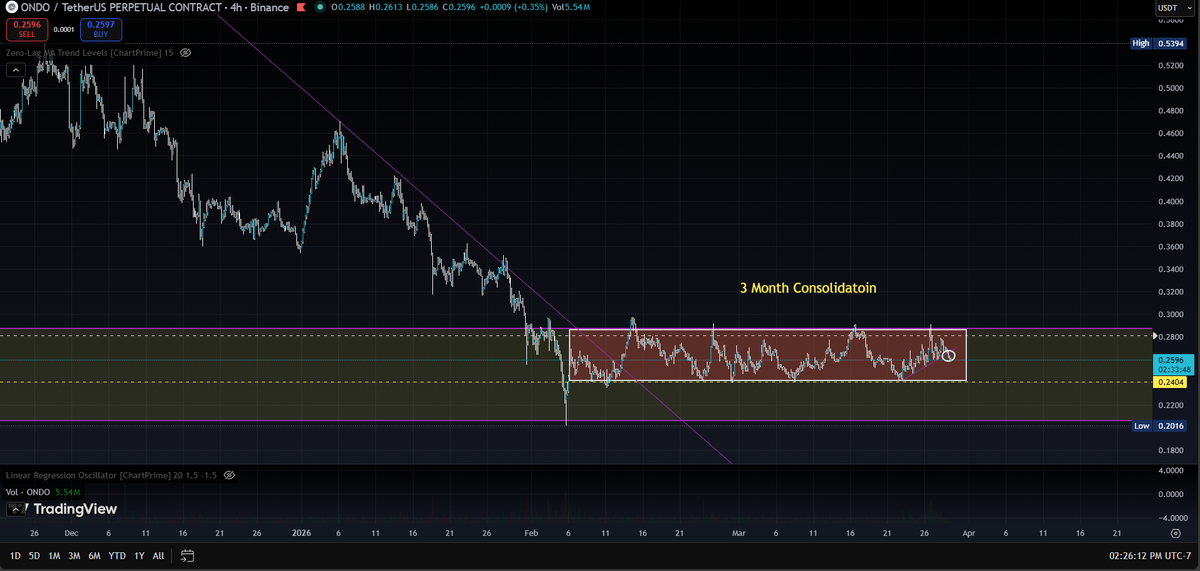Screen dimensions: 1200x571
Task: Show the hidden Zero-Lag MA Trend Levels indicator
Action: click(x=185, y=52)
